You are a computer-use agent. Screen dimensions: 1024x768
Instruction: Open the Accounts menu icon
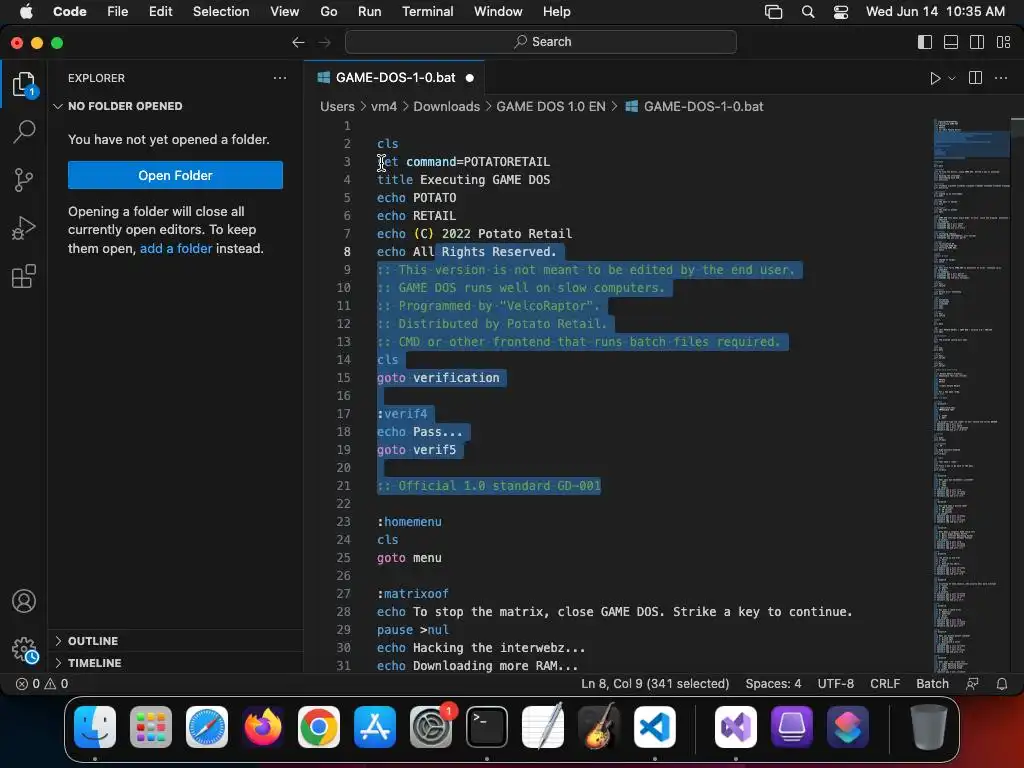point(24,601)
